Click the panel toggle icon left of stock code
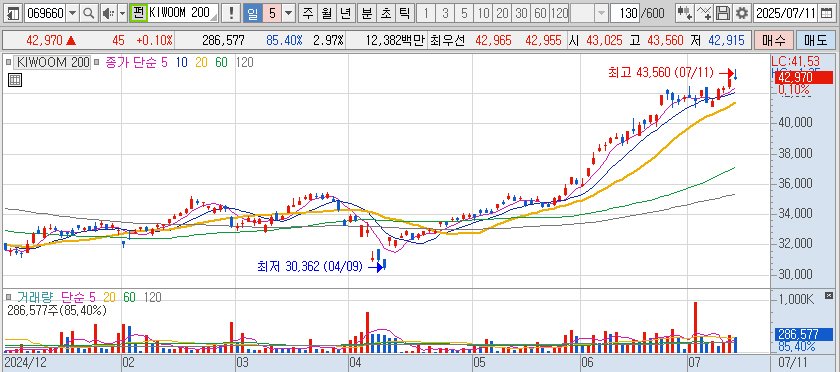840x372 pixels. tap(13, 12)
